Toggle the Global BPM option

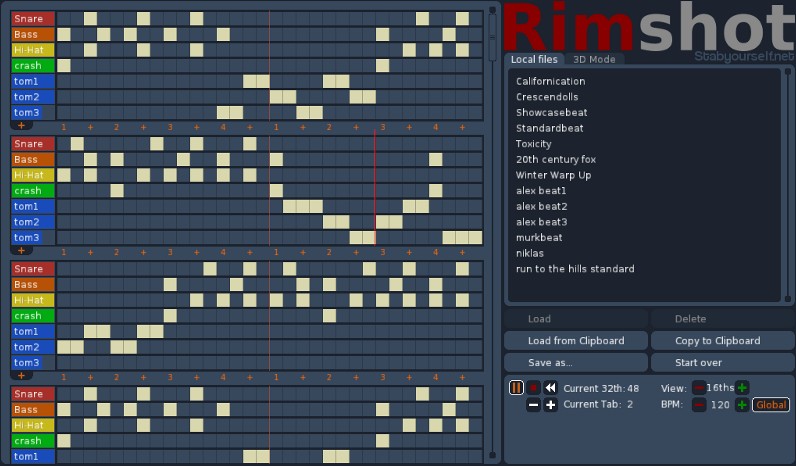tap(771, 405)
